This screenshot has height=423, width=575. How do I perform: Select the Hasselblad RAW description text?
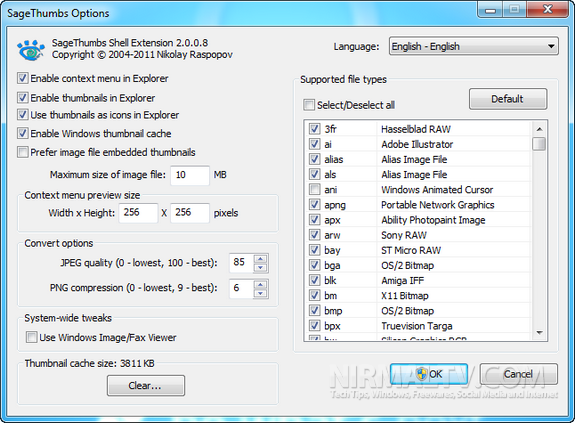click(415, 129)
